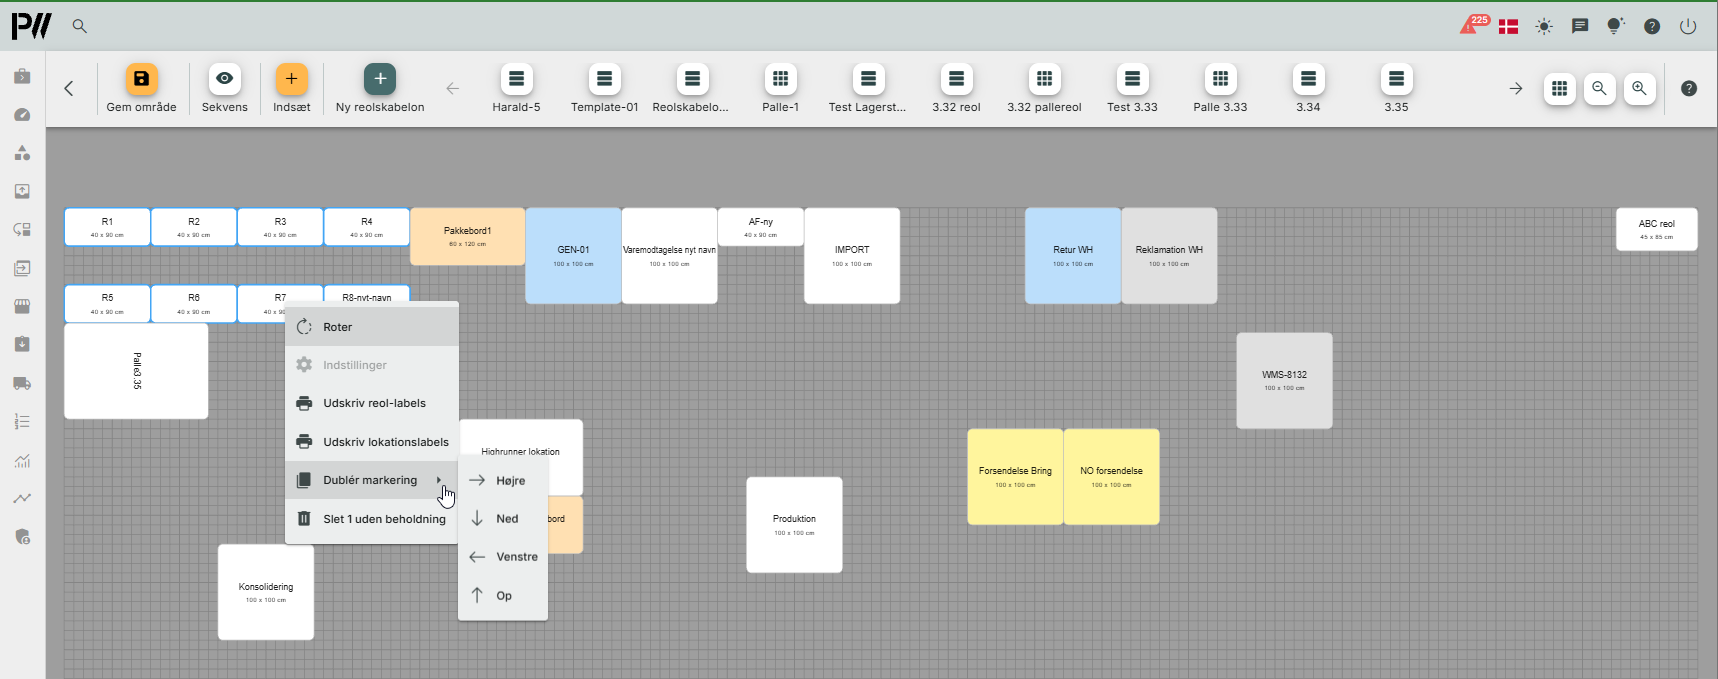The height and width of the screenshot is (679, 1718).
Task: Select the R4 shelf block
Action: [x=367, y=227]
